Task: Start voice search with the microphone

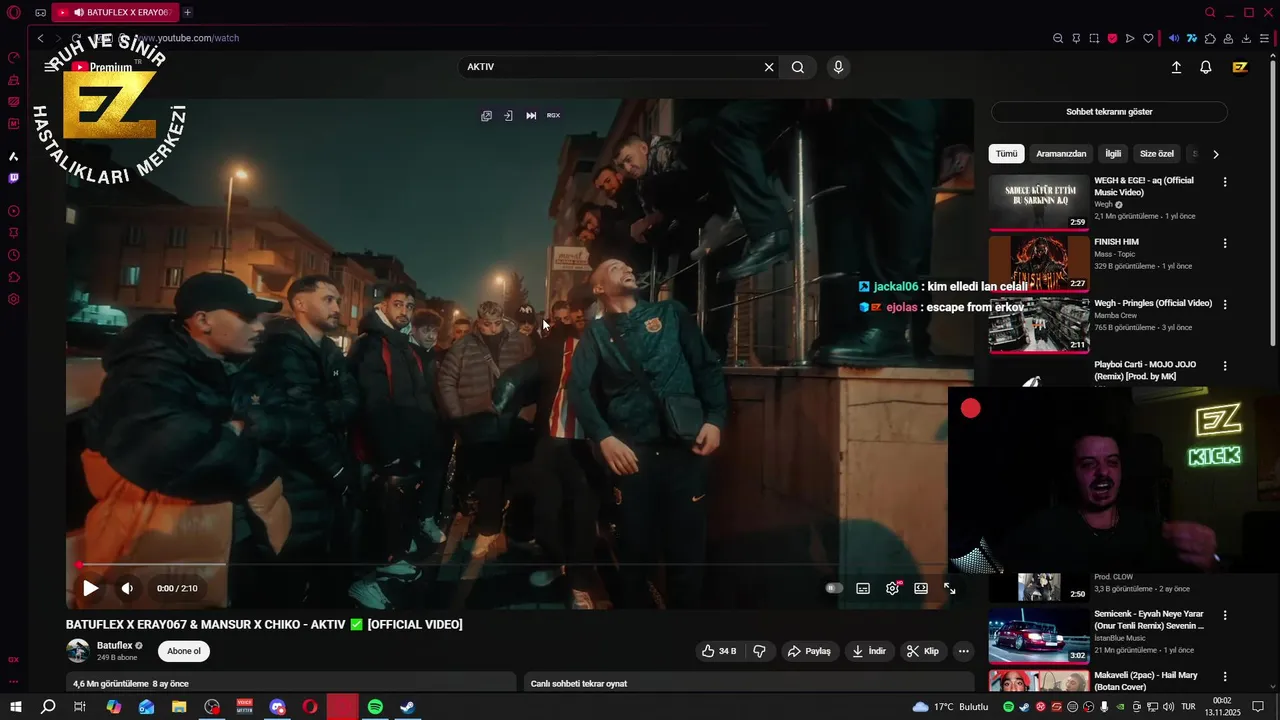Action: click(x=838, y=67)
